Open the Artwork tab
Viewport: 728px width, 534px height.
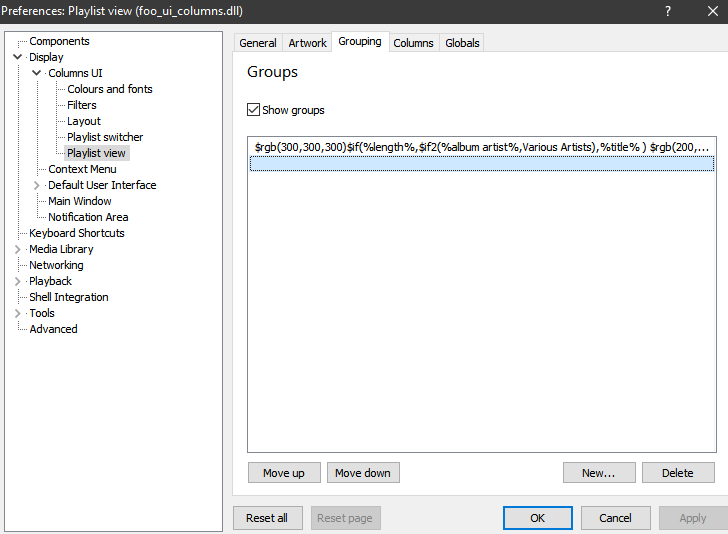(307, 43)
